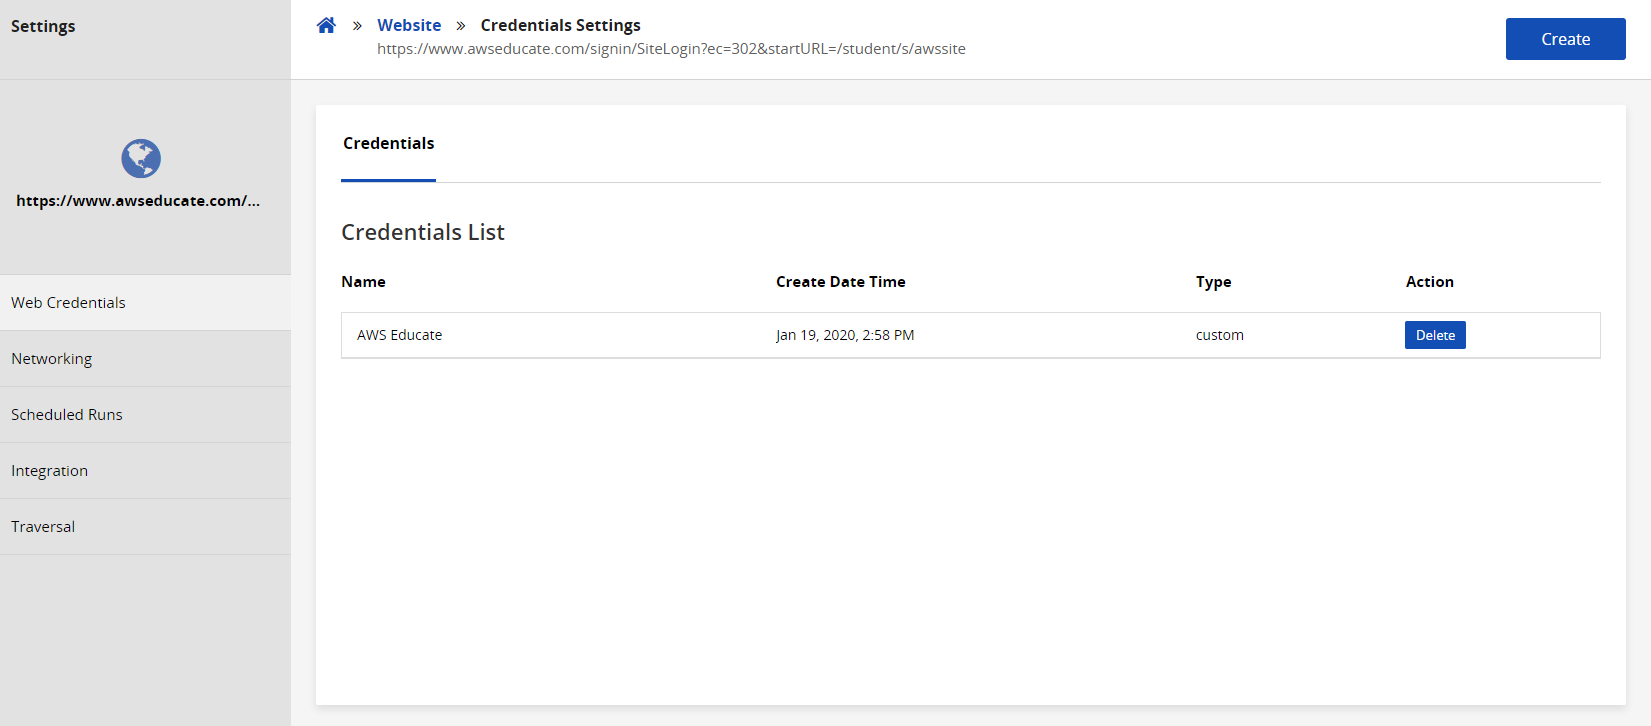Click the Name column header

click(x=363, y=282)
